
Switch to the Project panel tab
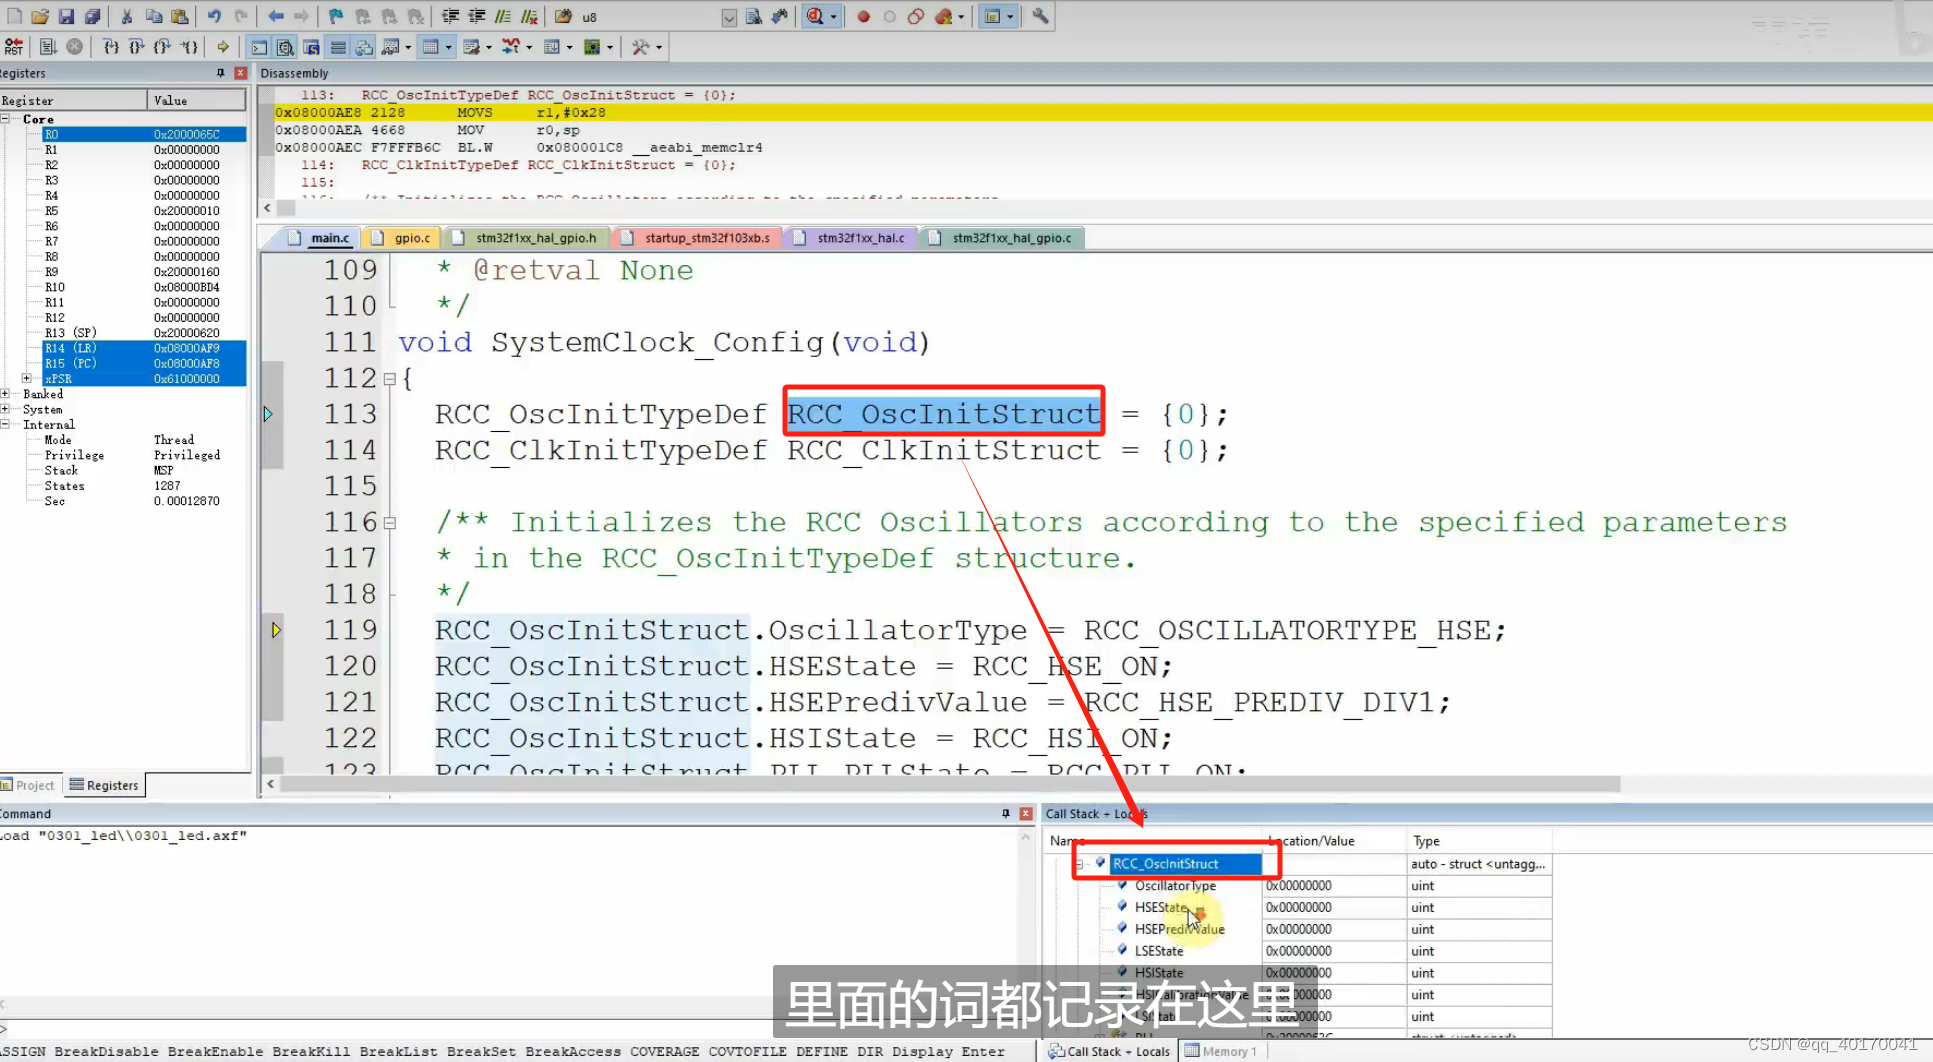point(28,785)
